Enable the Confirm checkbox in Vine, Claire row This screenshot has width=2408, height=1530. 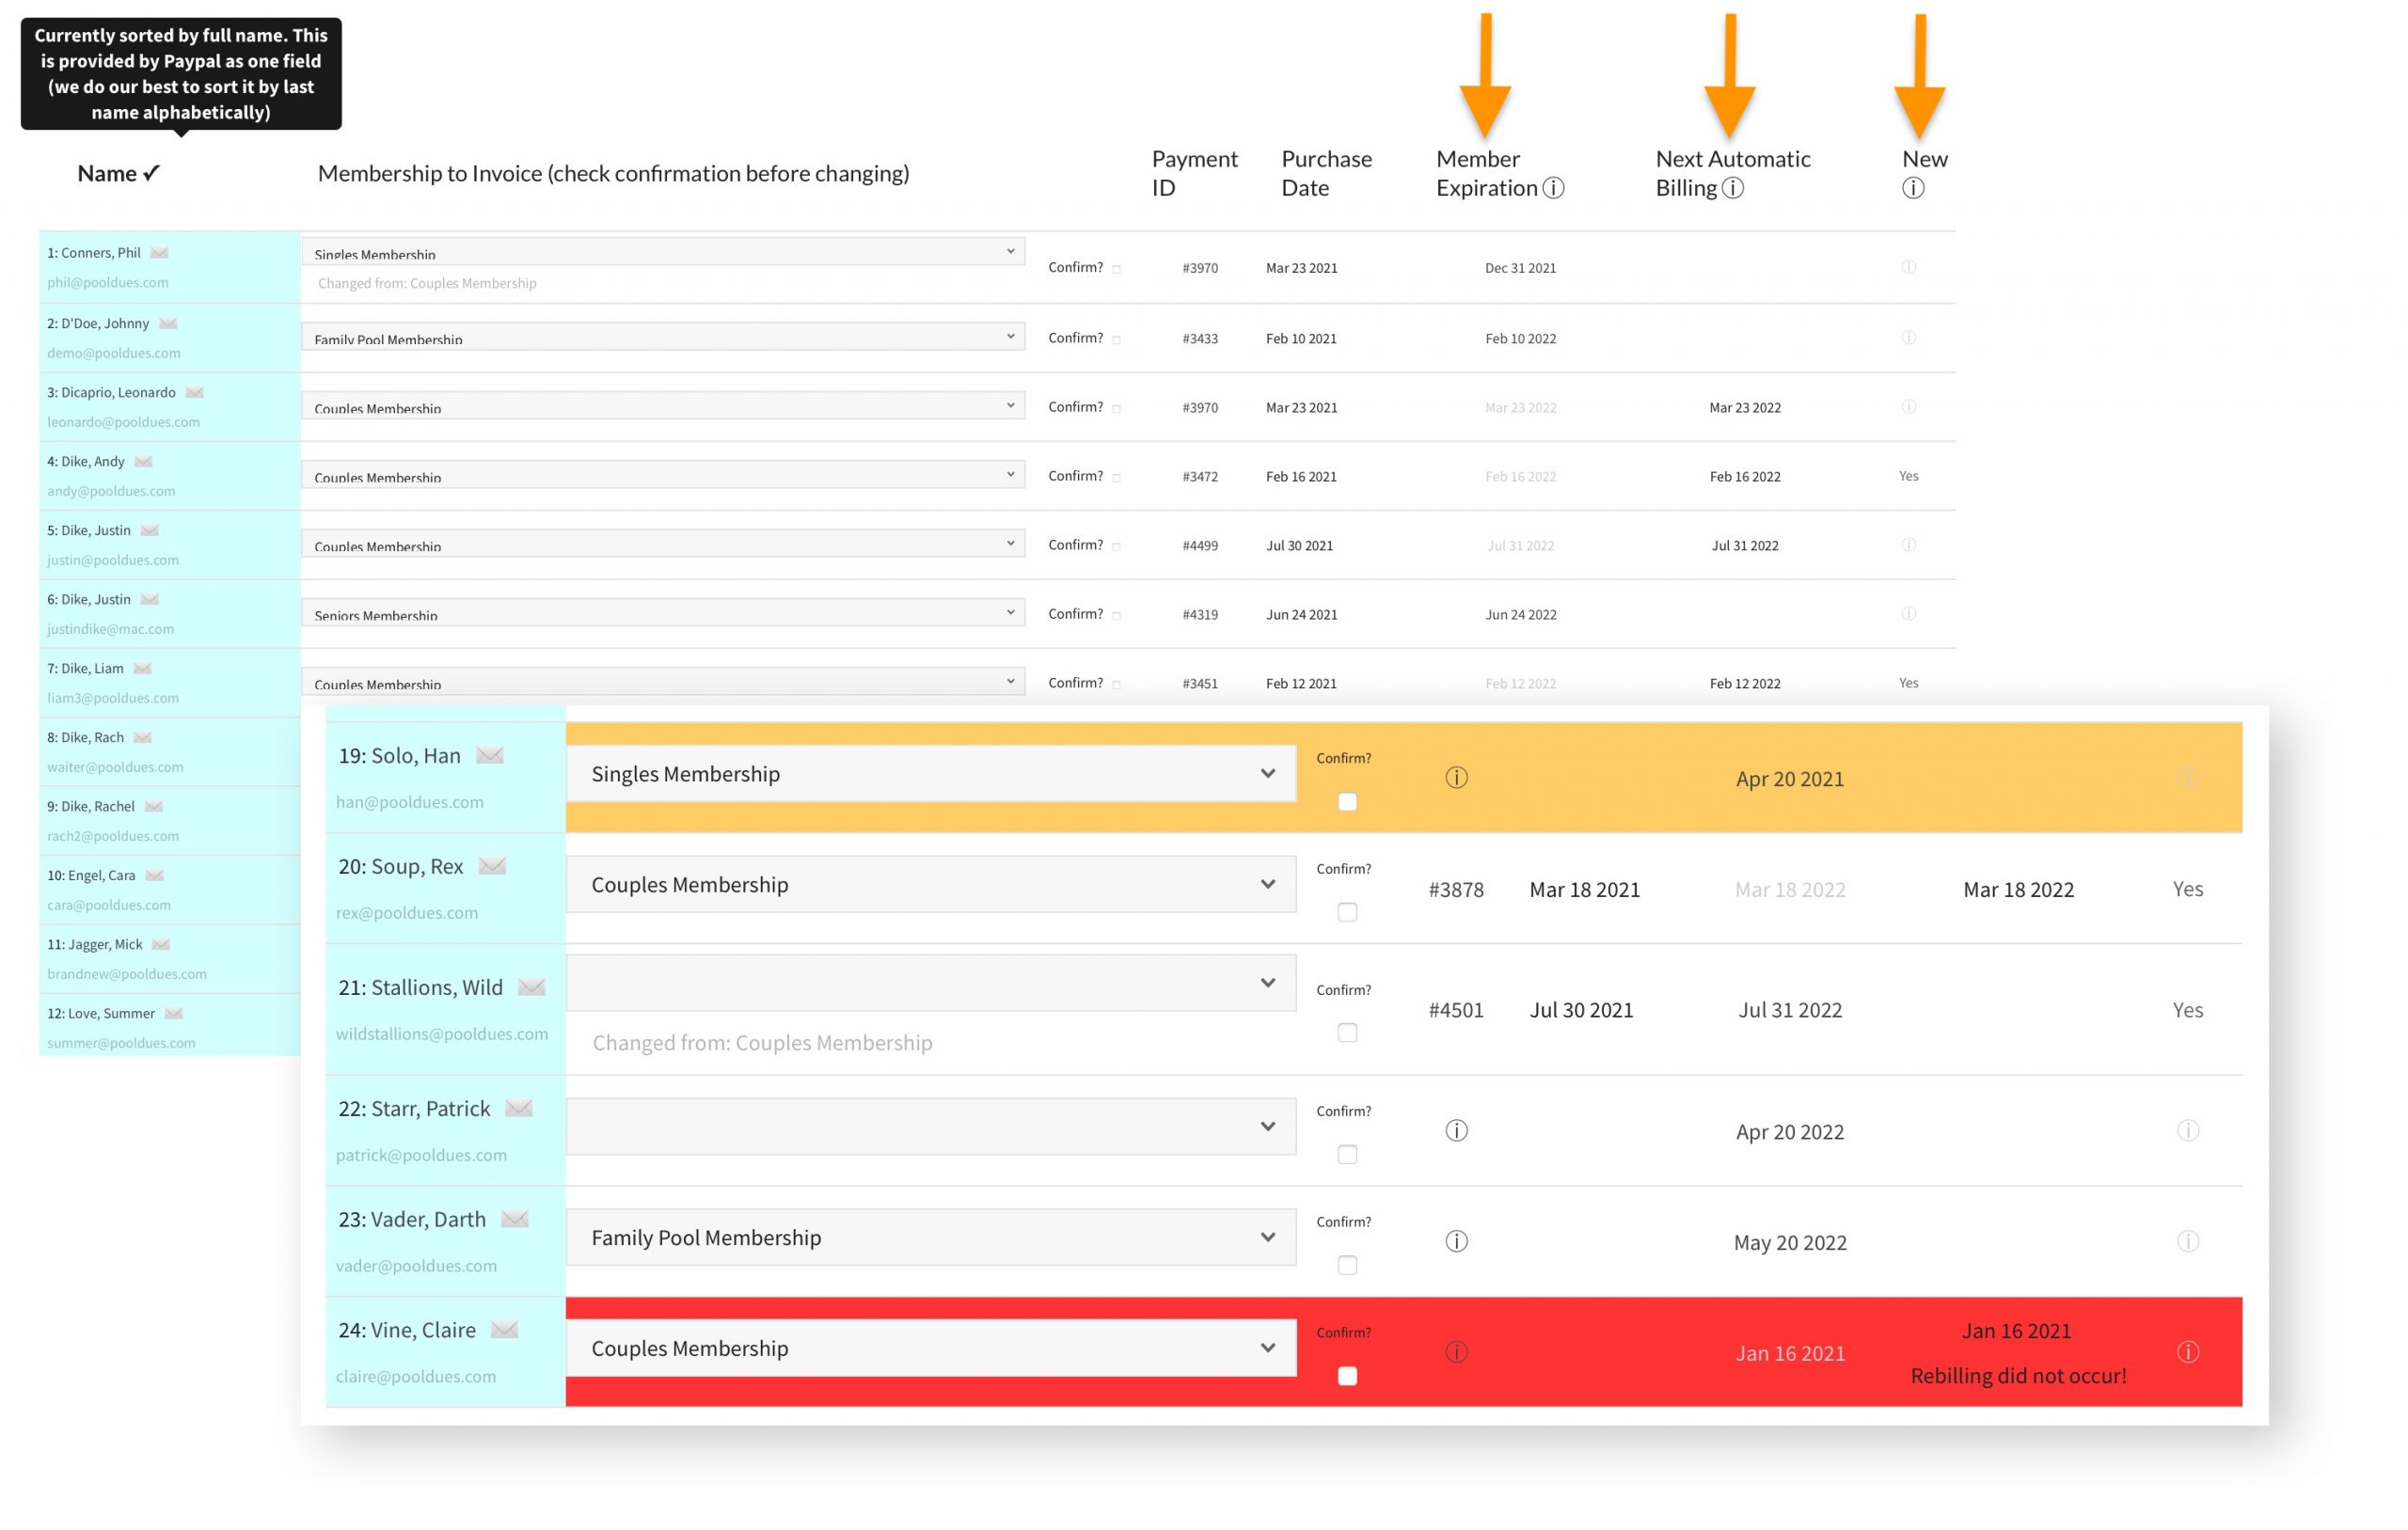[1347, 1376]
